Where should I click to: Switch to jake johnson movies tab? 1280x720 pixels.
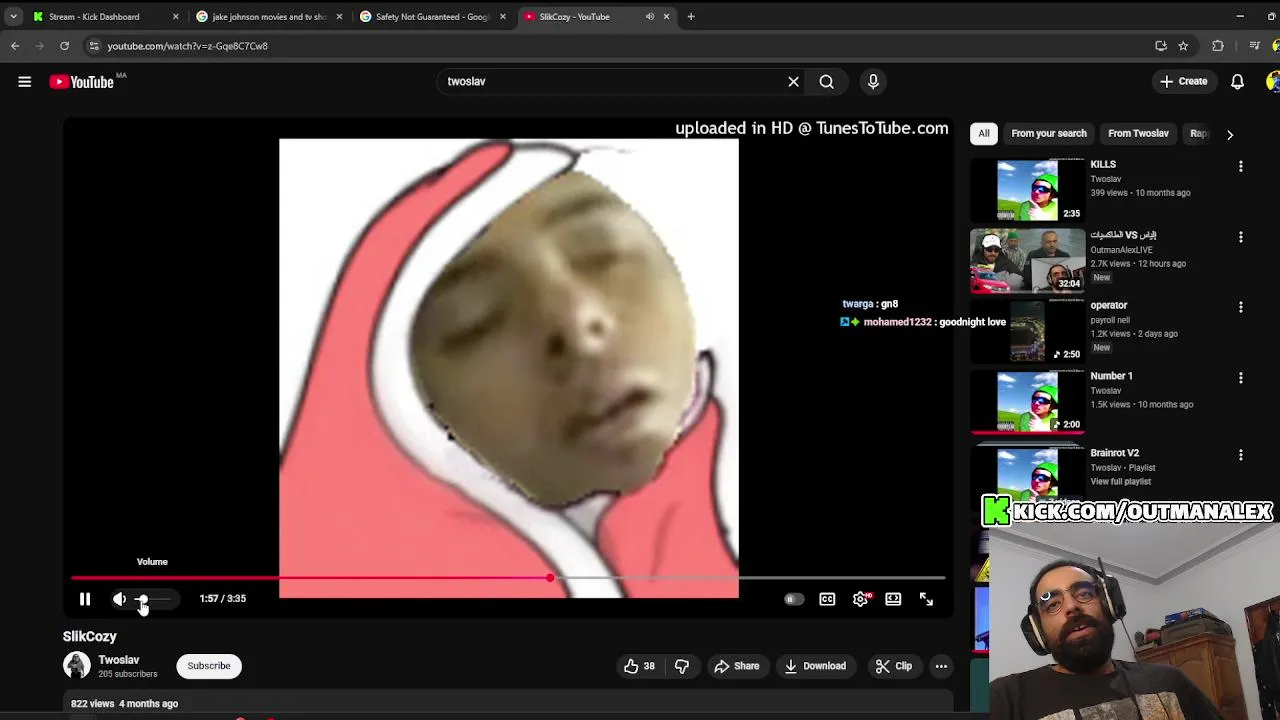point(269,16)
